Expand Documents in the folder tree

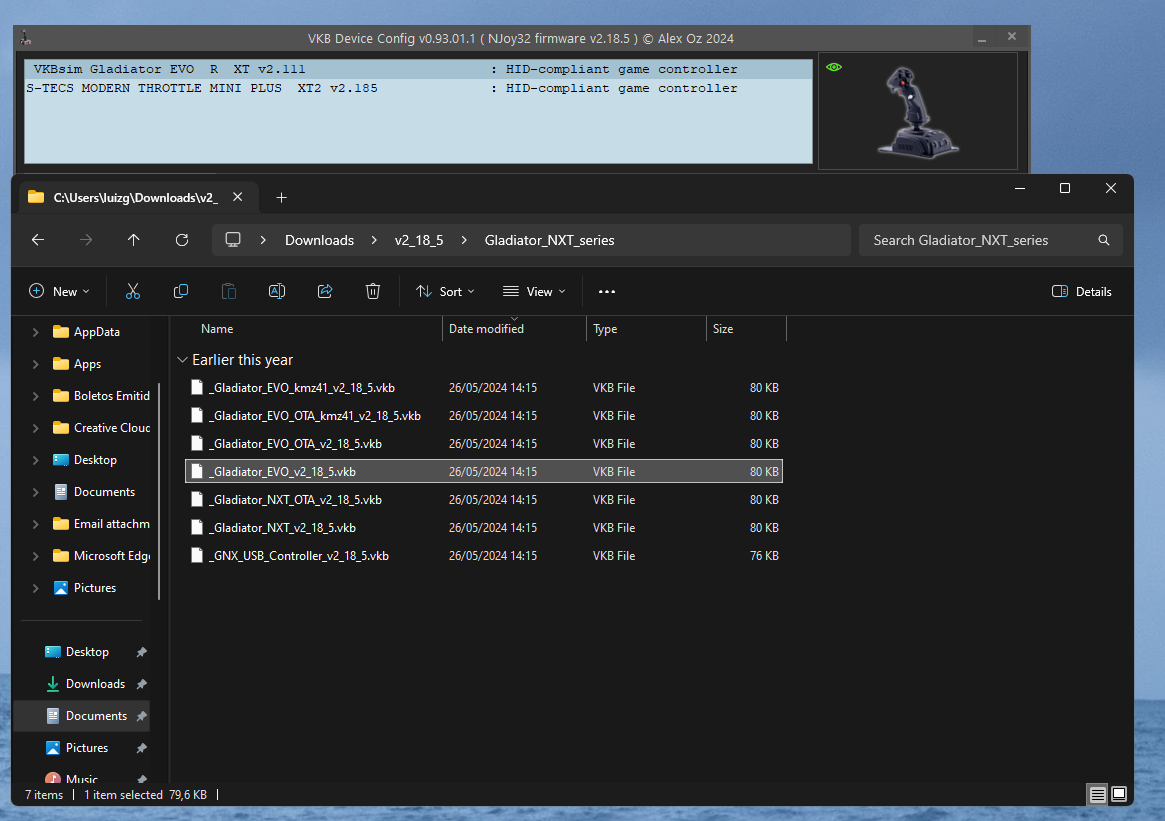point(36,492)
